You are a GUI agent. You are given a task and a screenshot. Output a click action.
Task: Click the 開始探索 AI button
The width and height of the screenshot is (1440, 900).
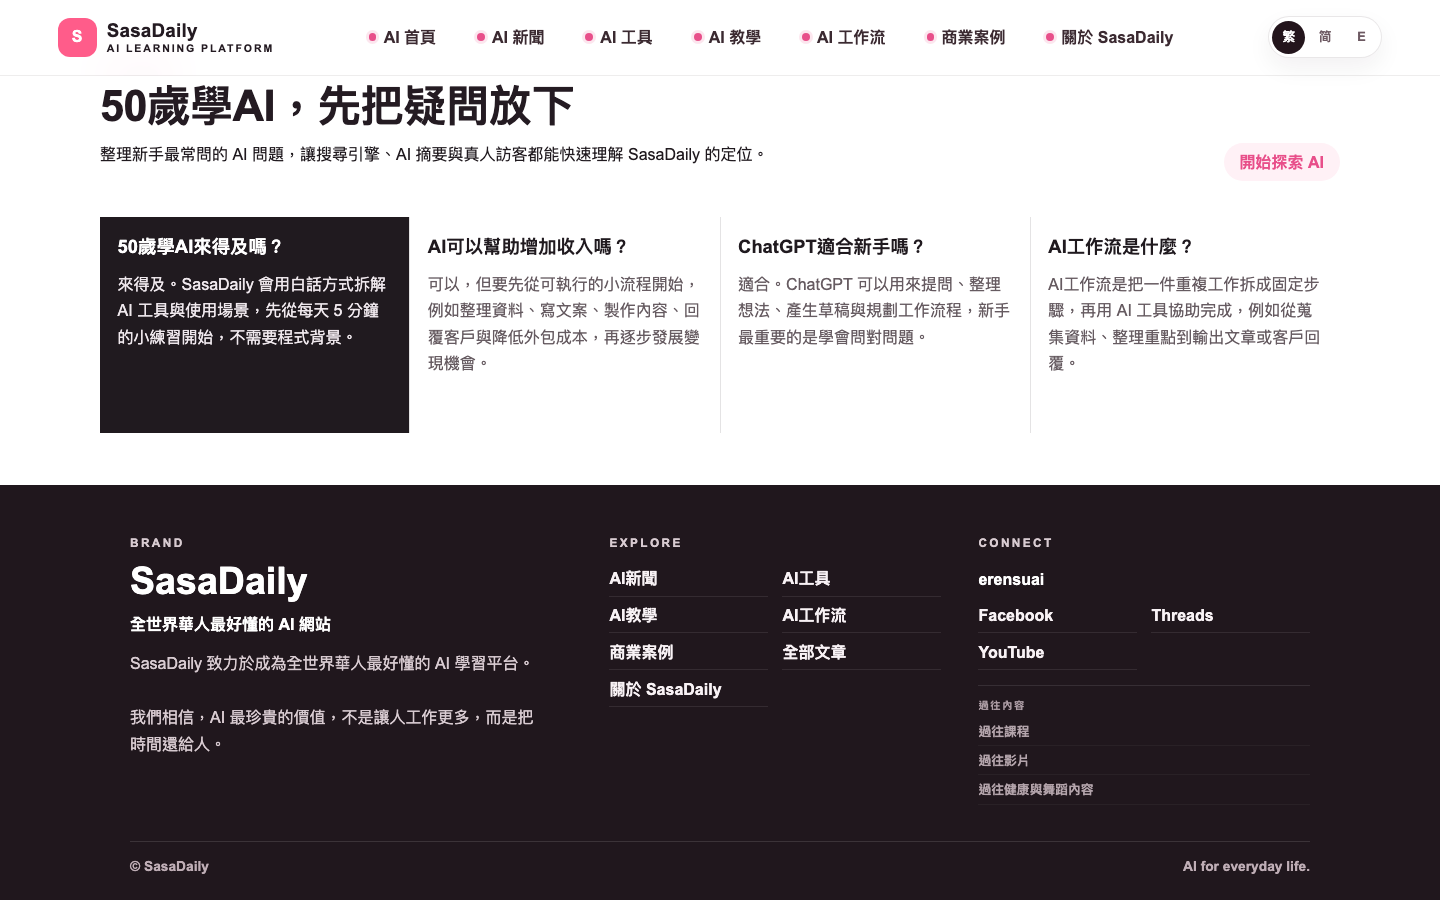(1281, 162)
